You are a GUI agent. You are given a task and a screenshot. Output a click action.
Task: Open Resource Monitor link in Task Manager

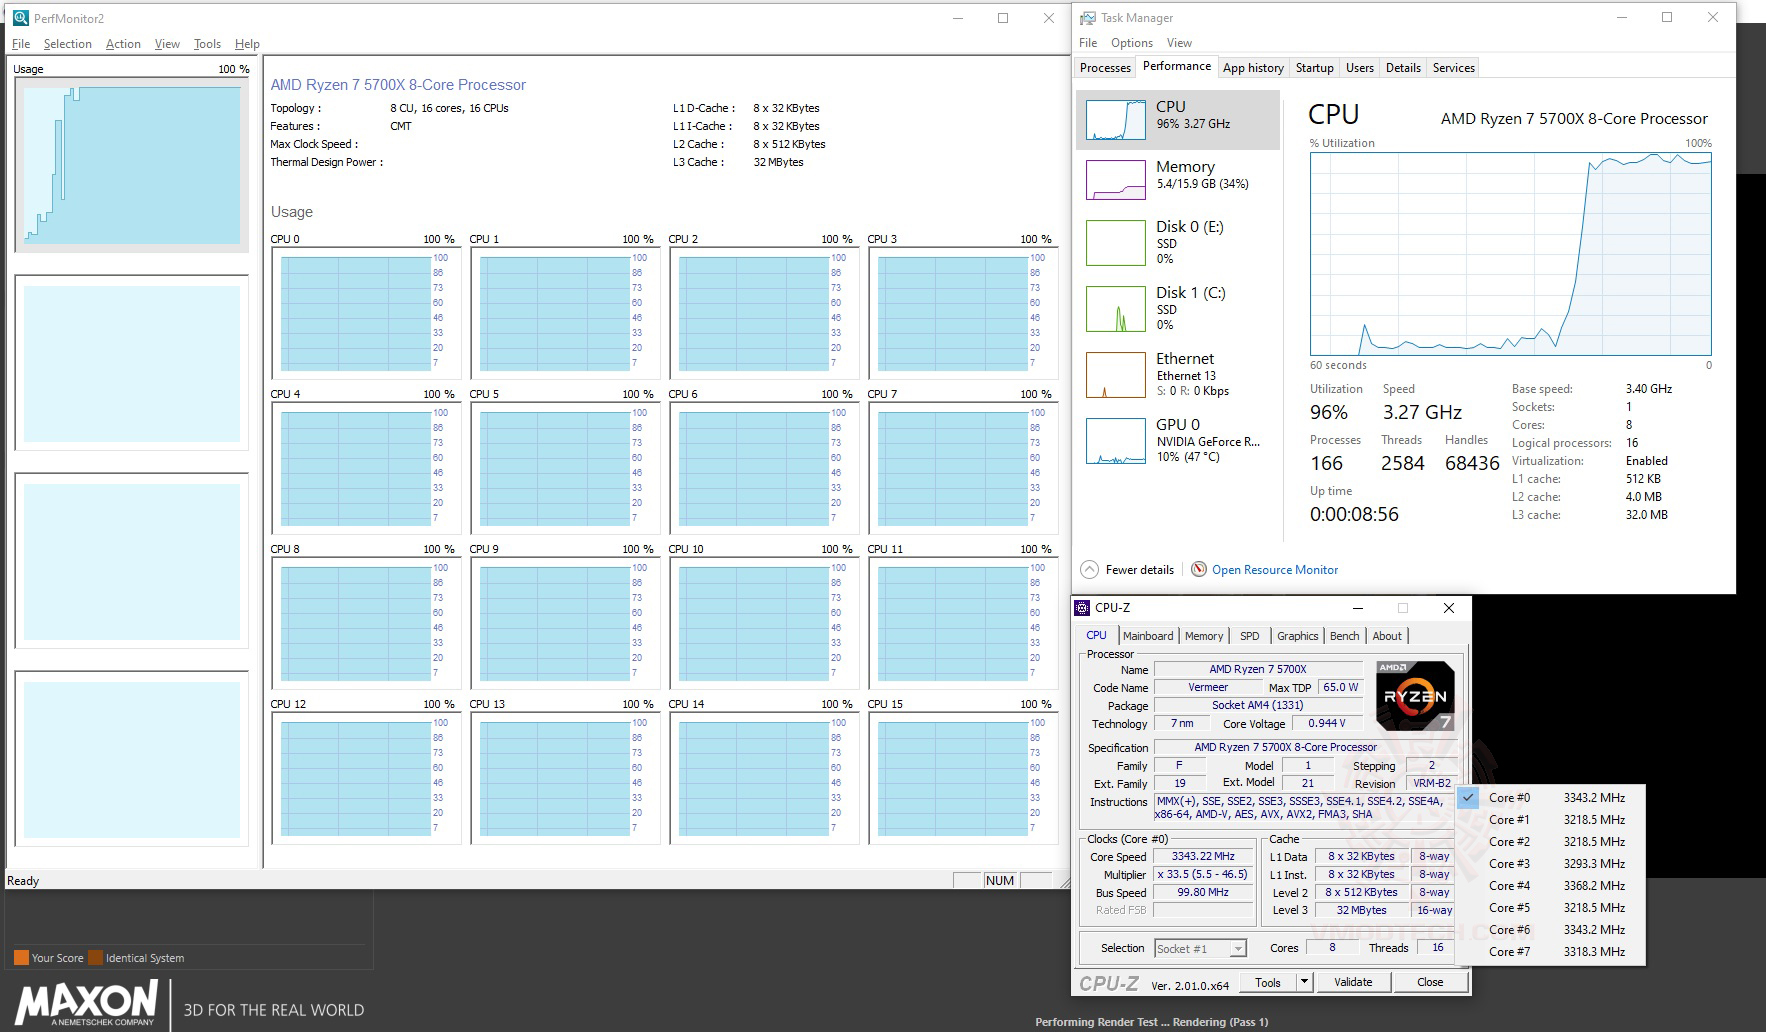(x=1275, y=570)
